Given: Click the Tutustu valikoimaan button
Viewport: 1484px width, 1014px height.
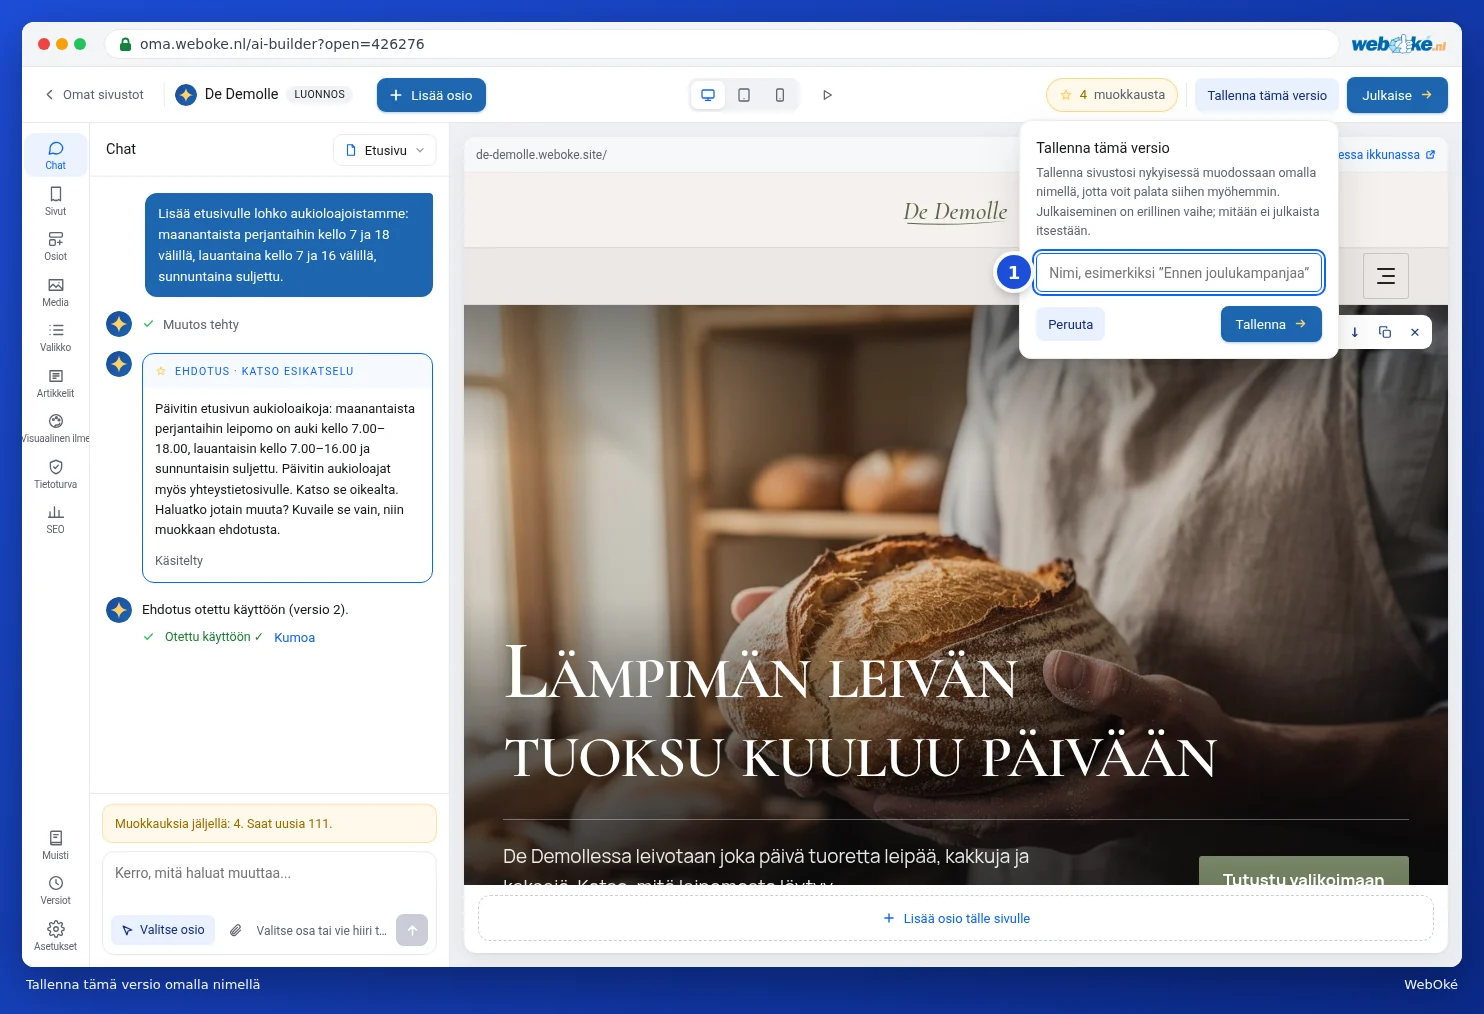Looking at the screenshot, I should [x=1304, y=871].
